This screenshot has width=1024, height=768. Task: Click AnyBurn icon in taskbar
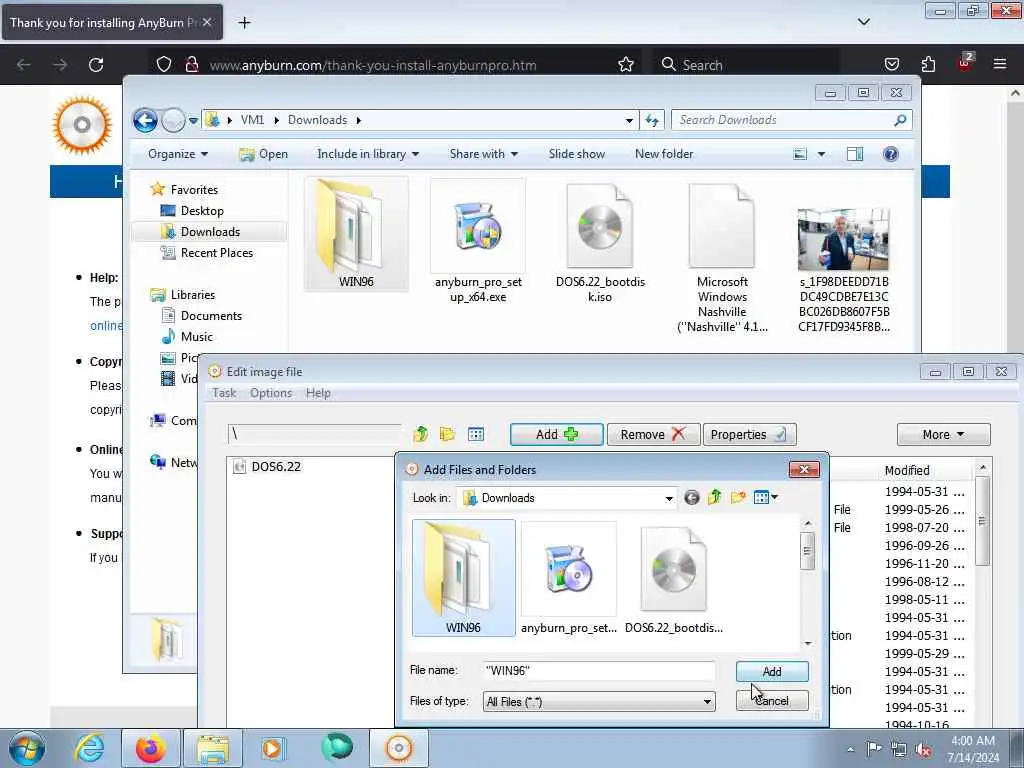coord(399,748)
